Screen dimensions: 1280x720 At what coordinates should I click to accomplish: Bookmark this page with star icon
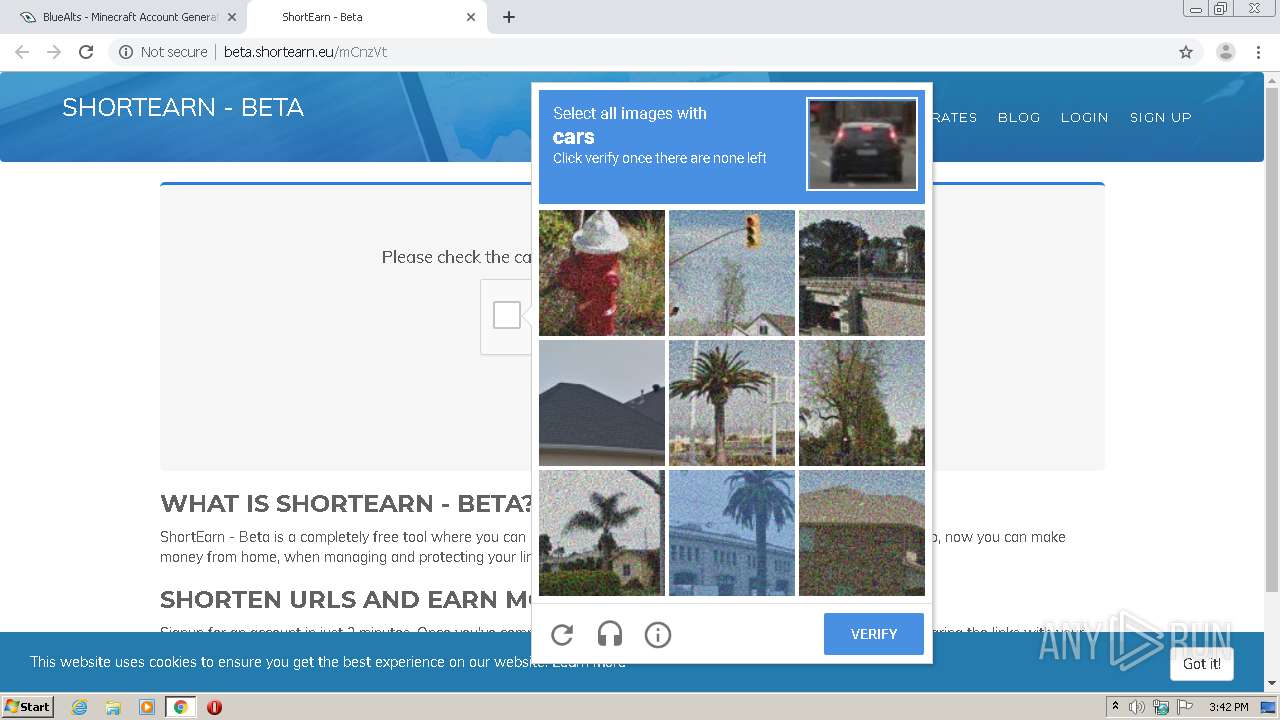click(x=1186, y=52)
